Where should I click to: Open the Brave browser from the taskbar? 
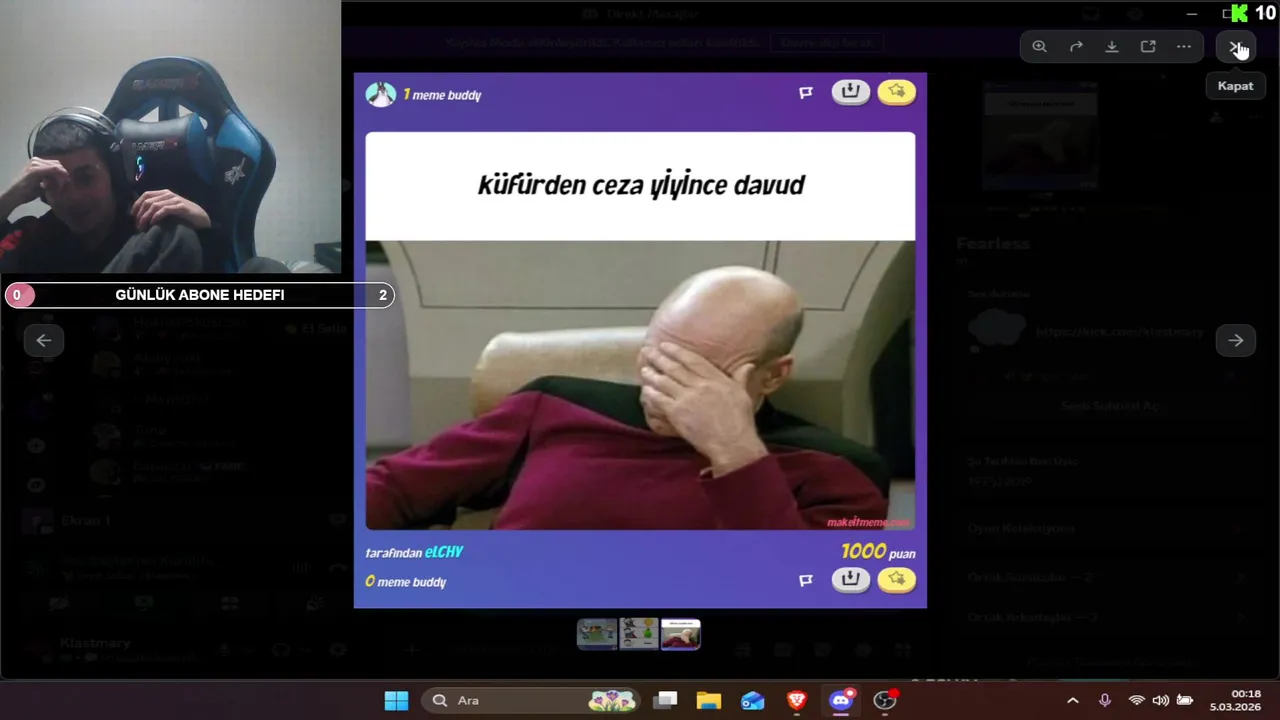click(797, 700)
